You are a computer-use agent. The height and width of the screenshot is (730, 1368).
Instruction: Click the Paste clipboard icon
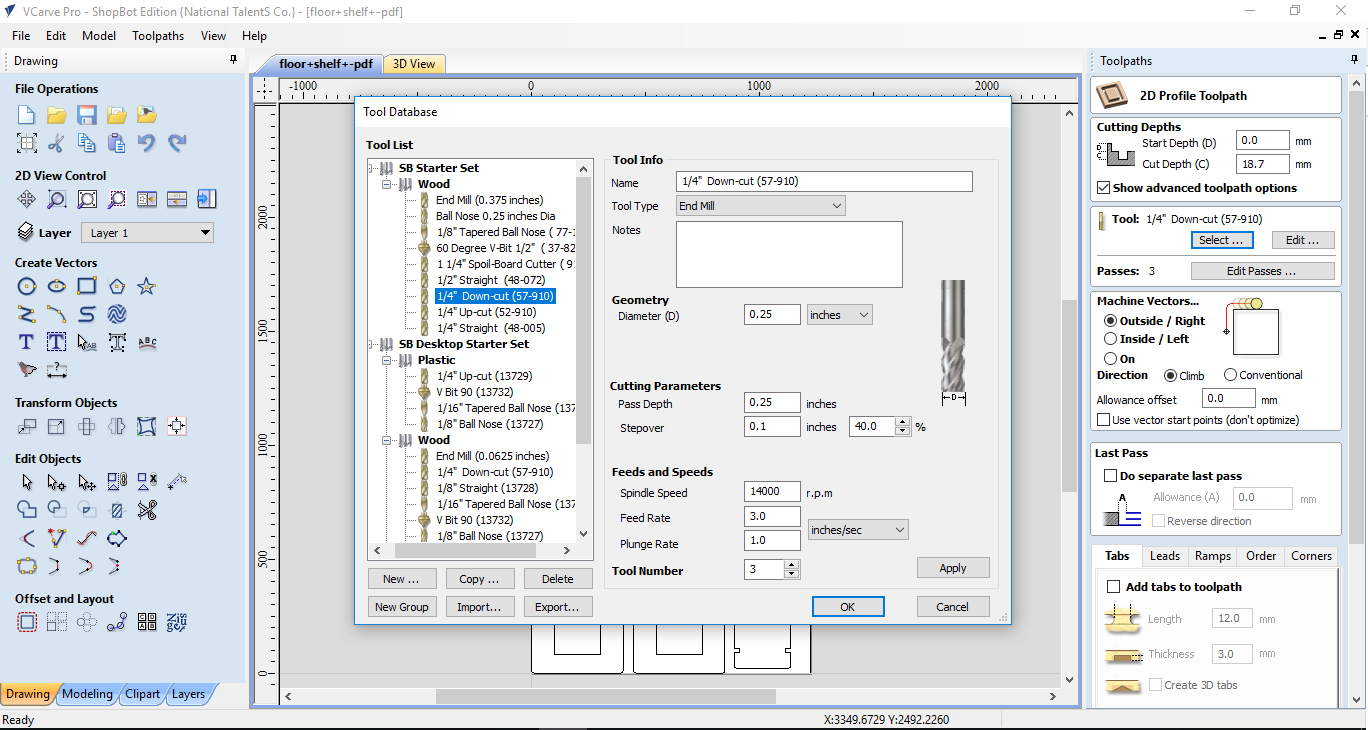point(117,143)
